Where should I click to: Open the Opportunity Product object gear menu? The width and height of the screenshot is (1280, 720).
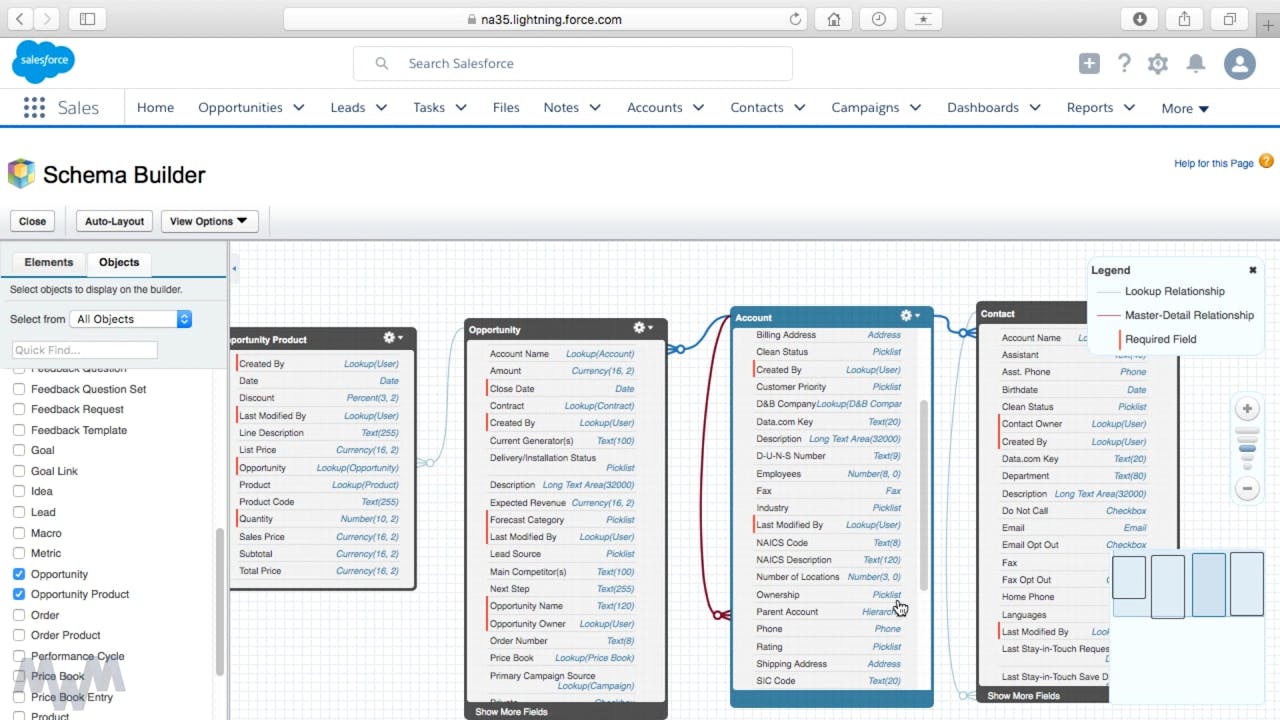[x=392, y=338]
